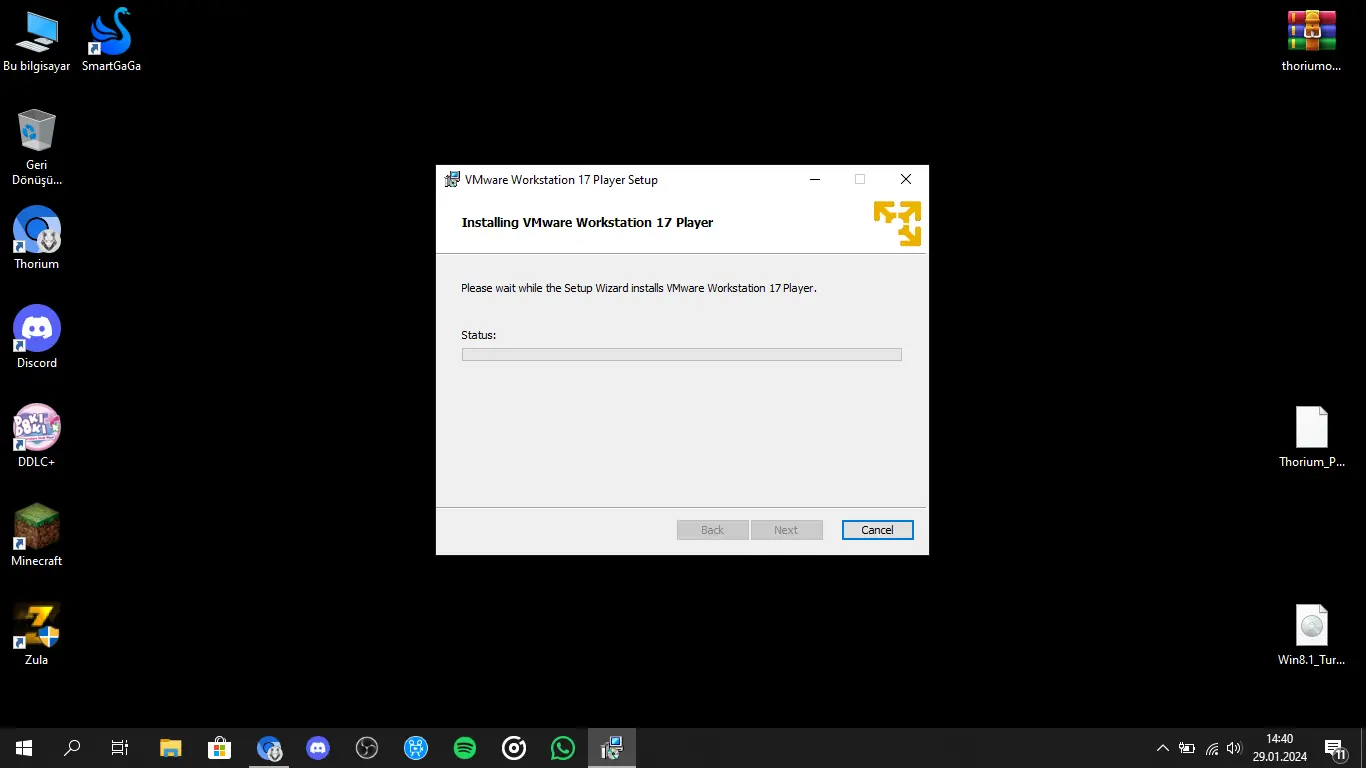Select the Geri Dönüşüm recycle bin icon
The width and height of the screenshot is (1366, 768).
(x=37, y=148)
